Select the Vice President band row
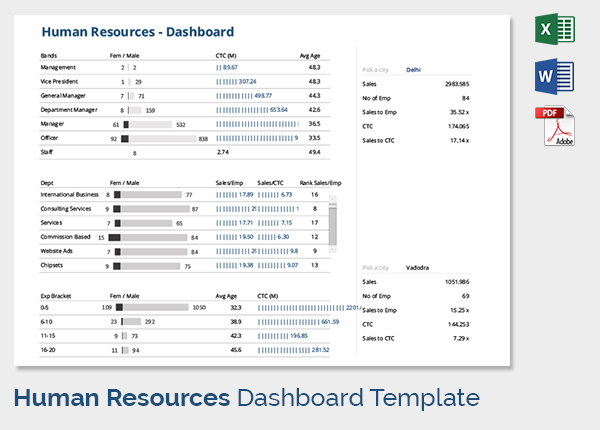This screenshot has width=600, height=430. pos(60,81)
